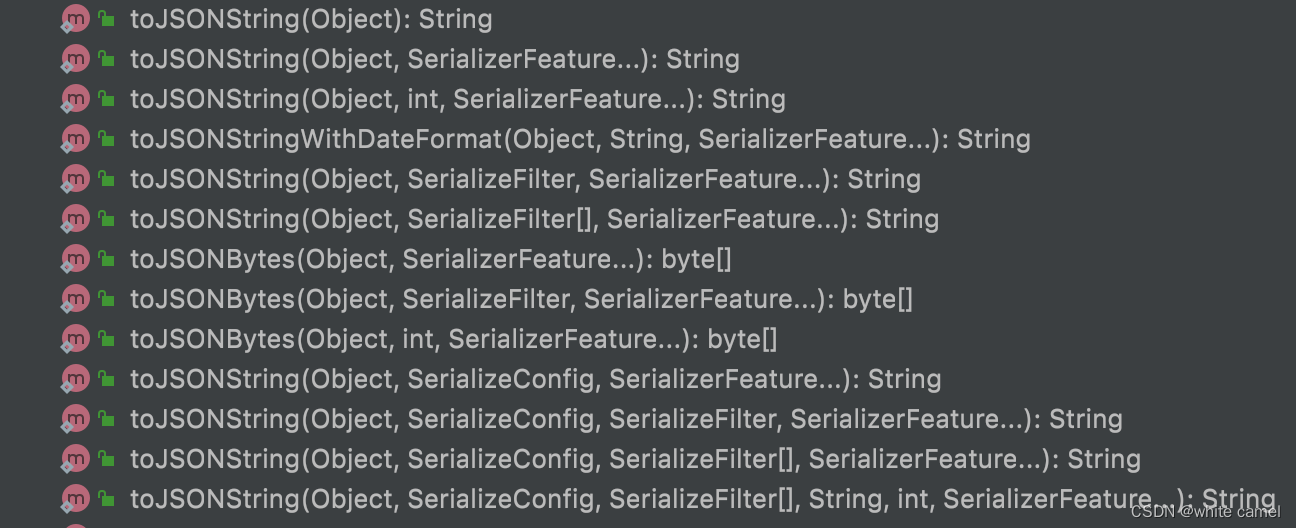Select toJSONString method with String, int parameters
Image resolution: width=1296 pixels, height=528 pixels.
tap(702, 499)
